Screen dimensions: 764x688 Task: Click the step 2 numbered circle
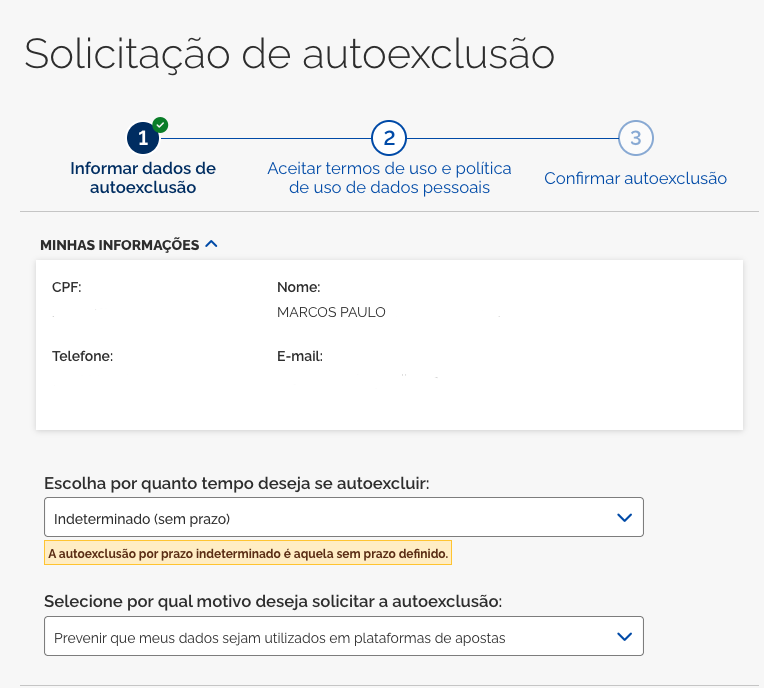(x=389, y=138)
